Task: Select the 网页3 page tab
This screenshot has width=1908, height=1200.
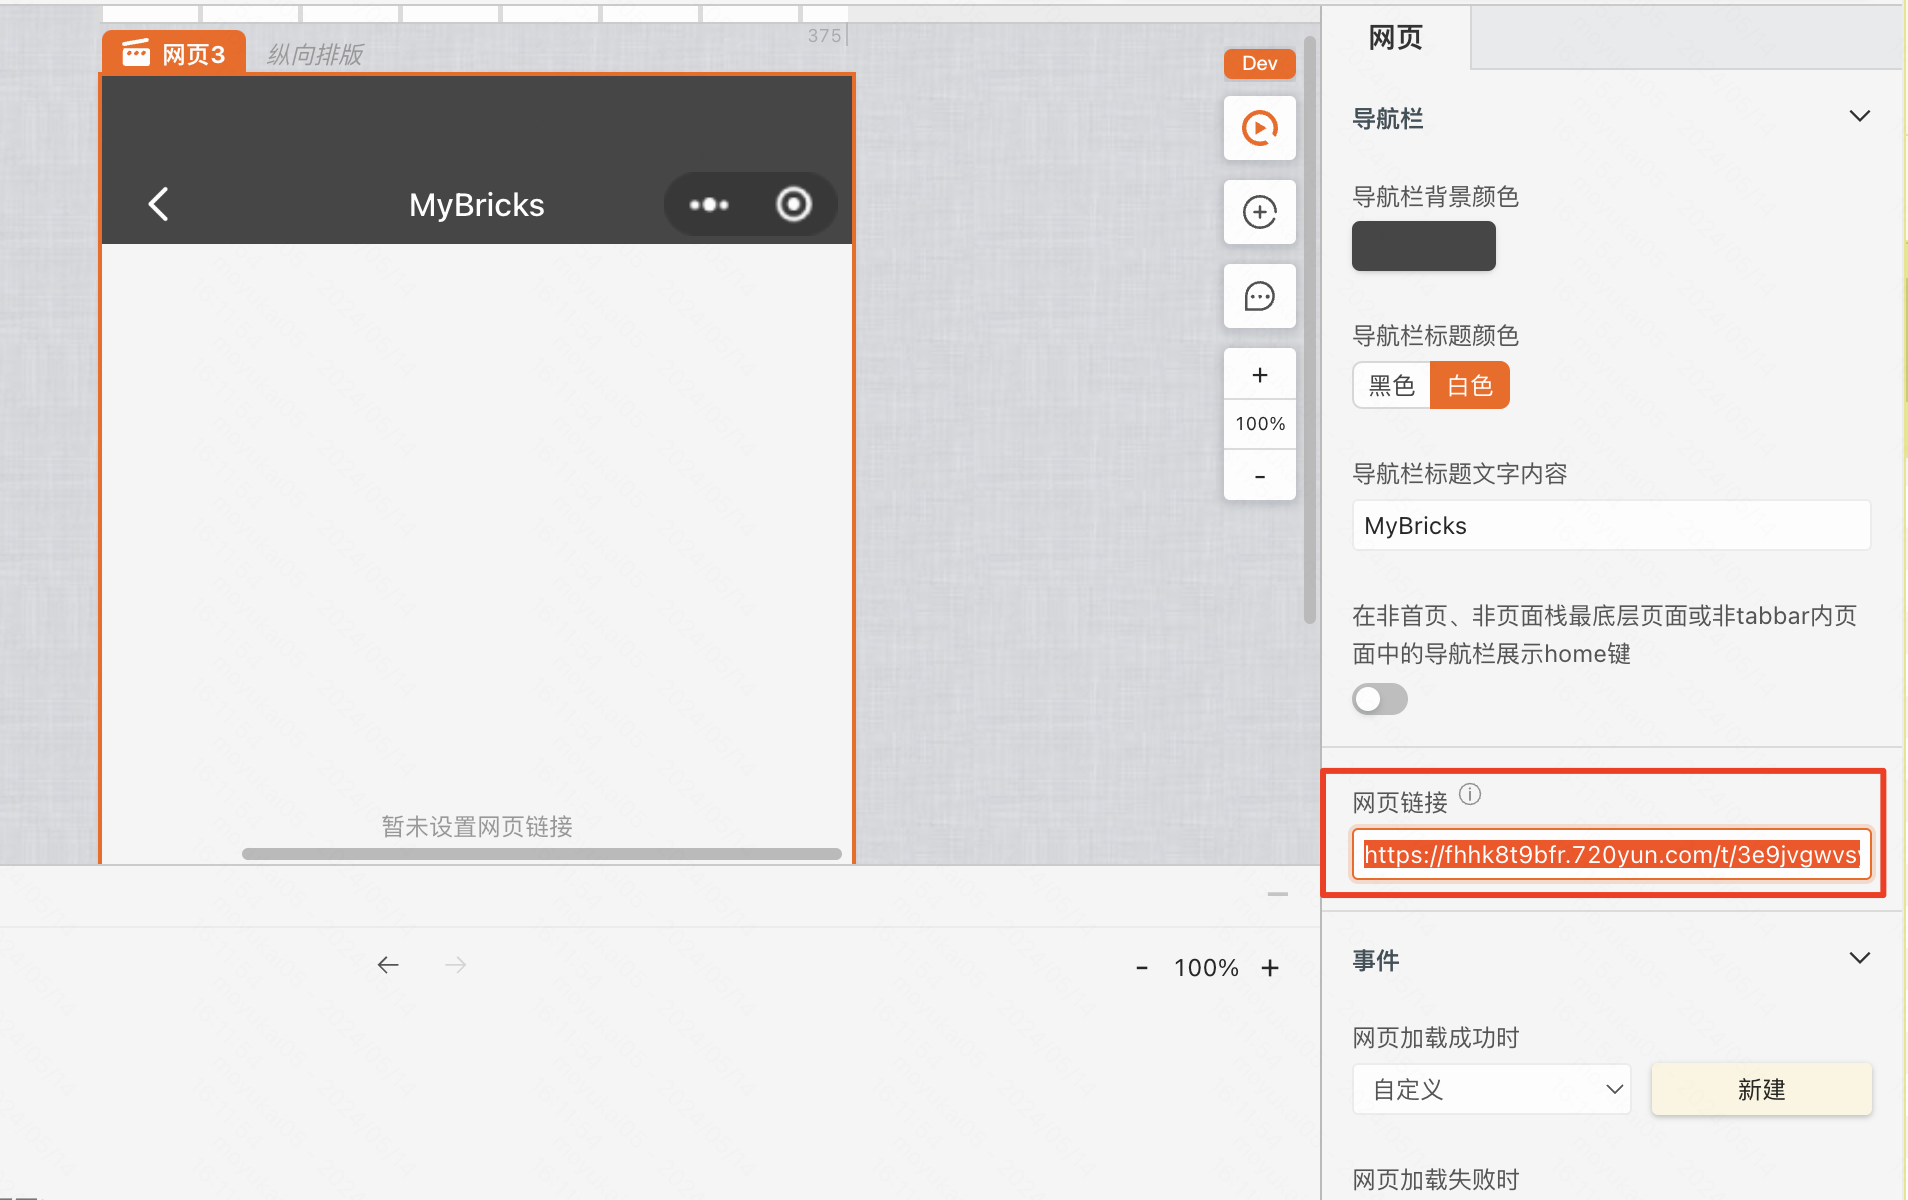Action: tap(175, 53)
